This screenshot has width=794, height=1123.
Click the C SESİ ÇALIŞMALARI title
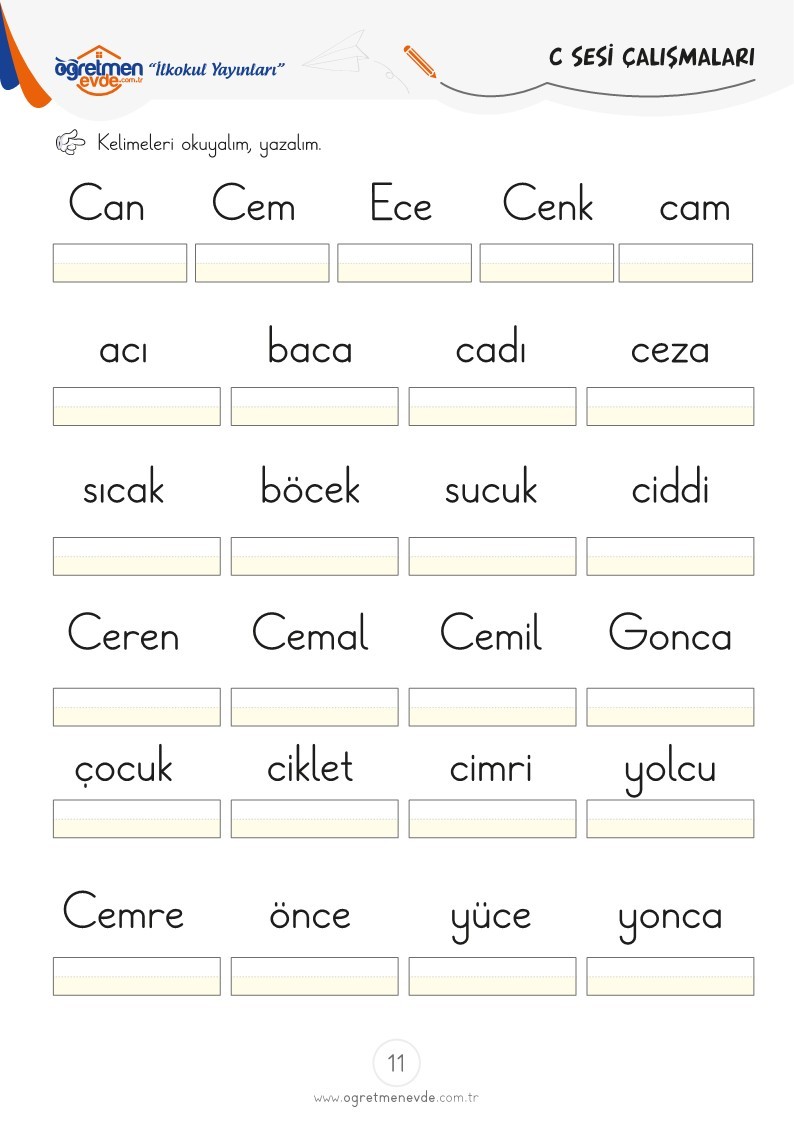(652, 57)
